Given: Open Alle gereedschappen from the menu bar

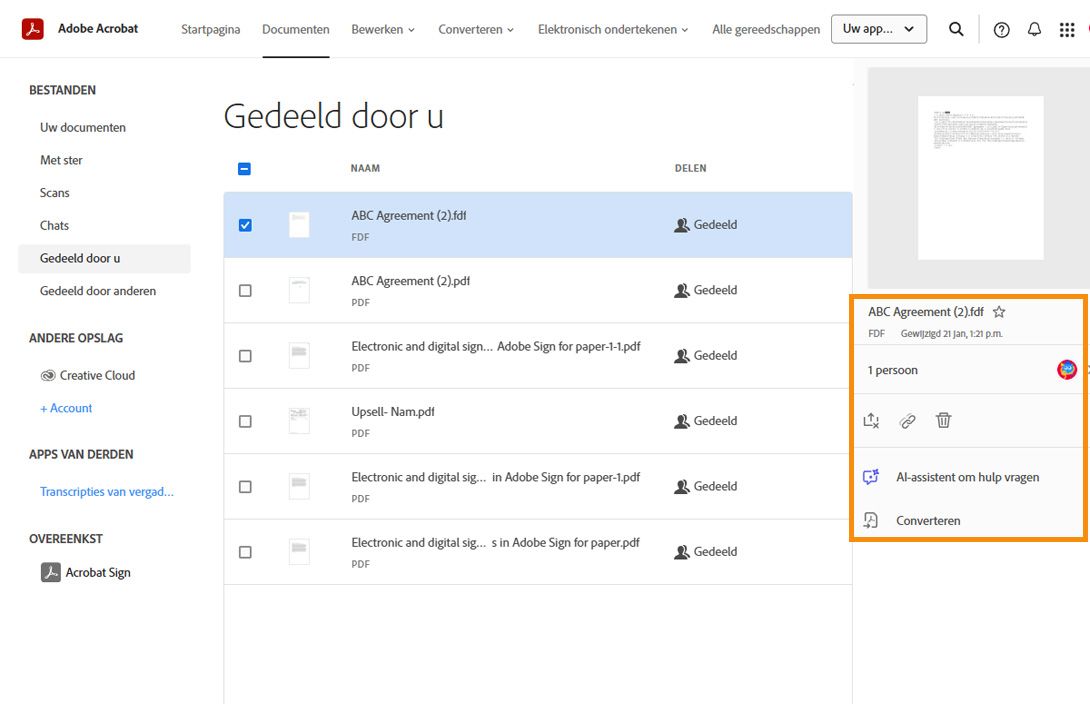Looking at the screenshot, I should coord(766,29).
